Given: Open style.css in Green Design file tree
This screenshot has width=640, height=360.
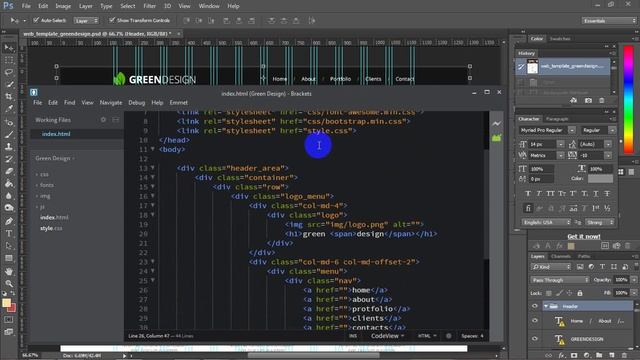Looking at the screenshot, I should [51, 228].
